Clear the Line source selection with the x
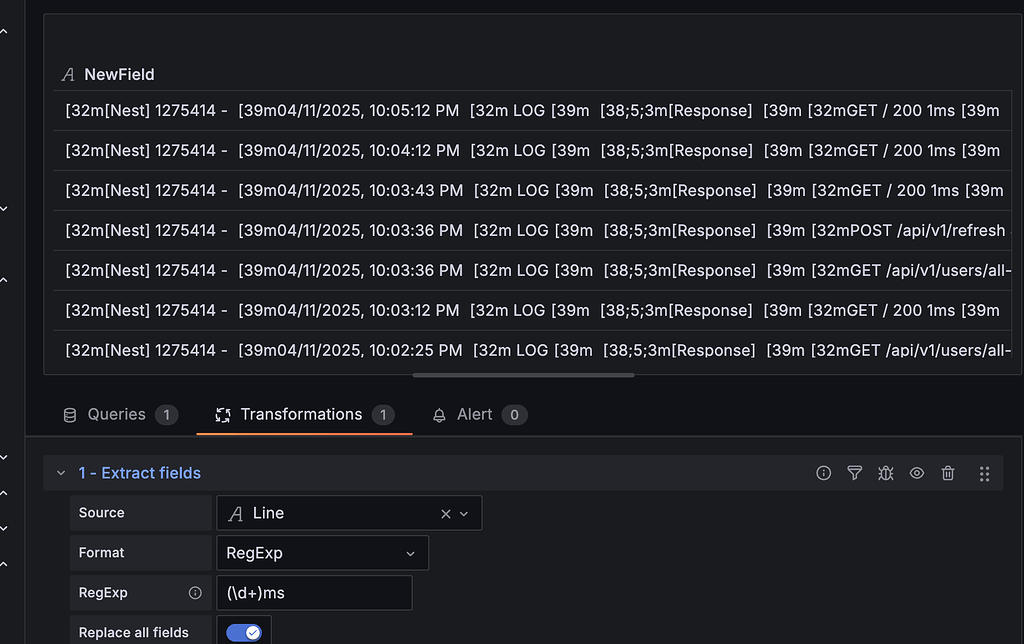1024x644 pixels. pos(445,512)
